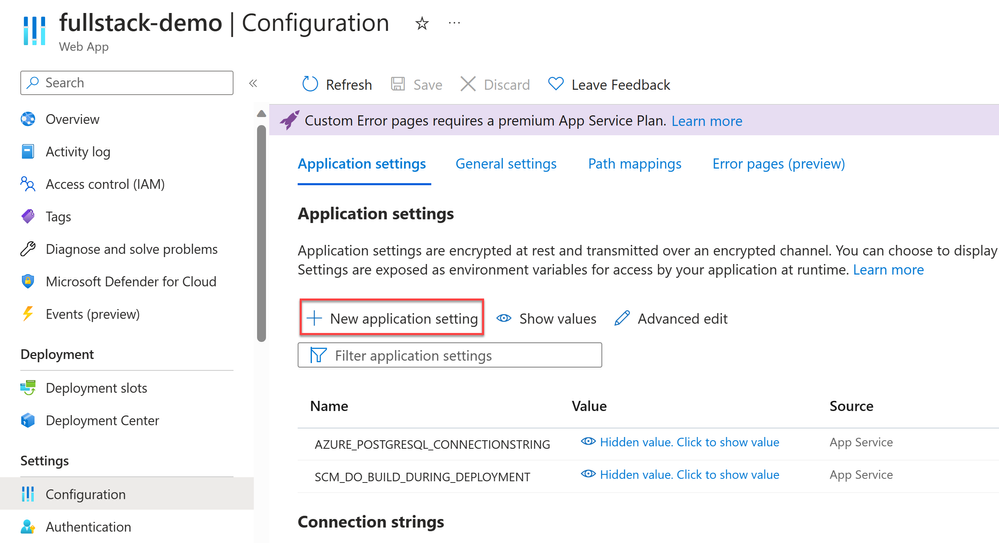The image size is (999, 543).
Task: Add a New application setting
Action: [392, 318]
